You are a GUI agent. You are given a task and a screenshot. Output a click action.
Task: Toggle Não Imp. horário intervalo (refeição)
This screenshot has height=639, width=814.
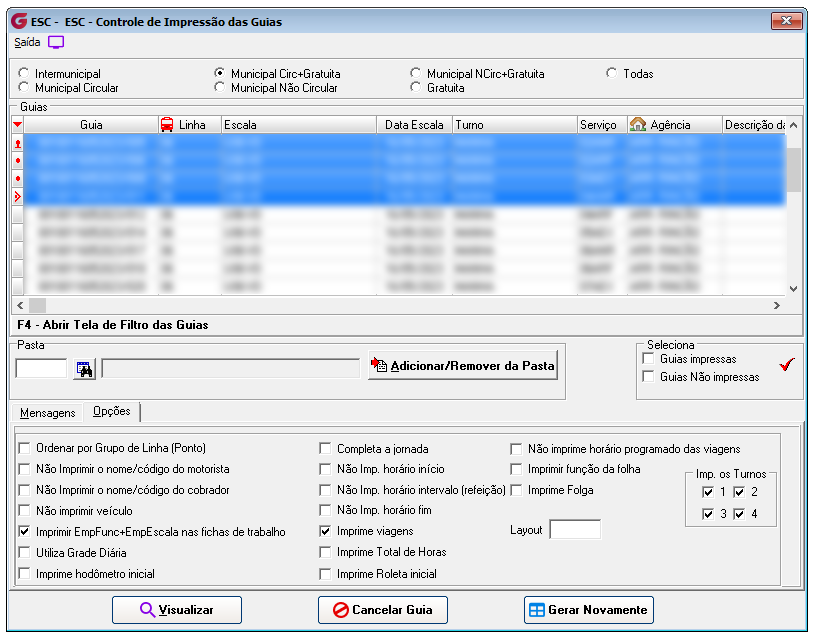(325, 490)
